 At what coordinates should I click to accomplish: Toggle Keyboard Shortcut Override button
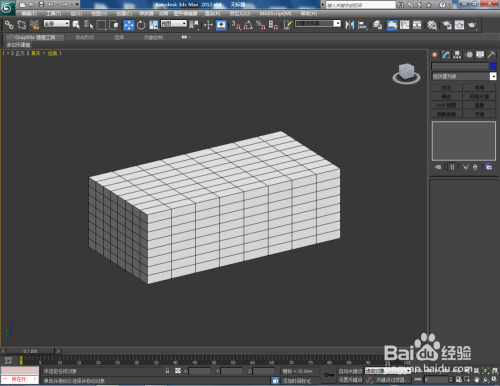221,25
